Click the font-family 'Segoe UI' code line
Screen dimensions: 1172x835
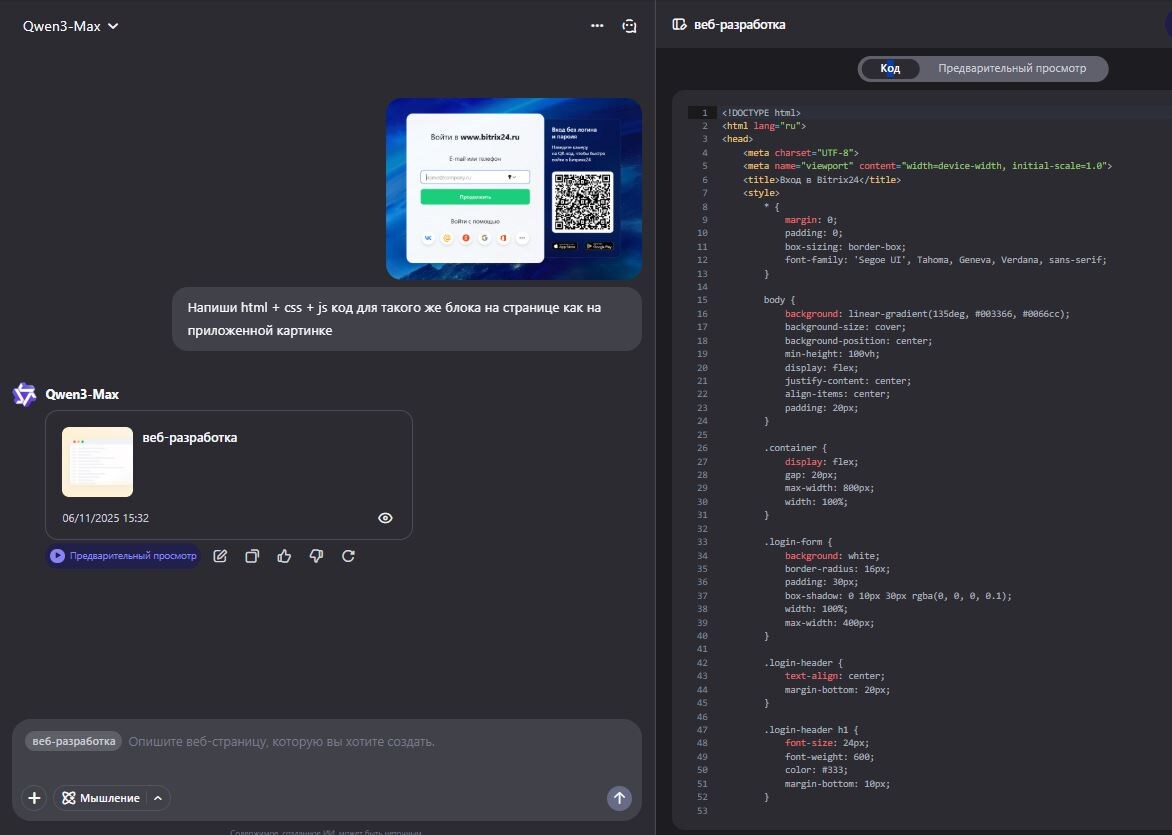tap(946, 260)
